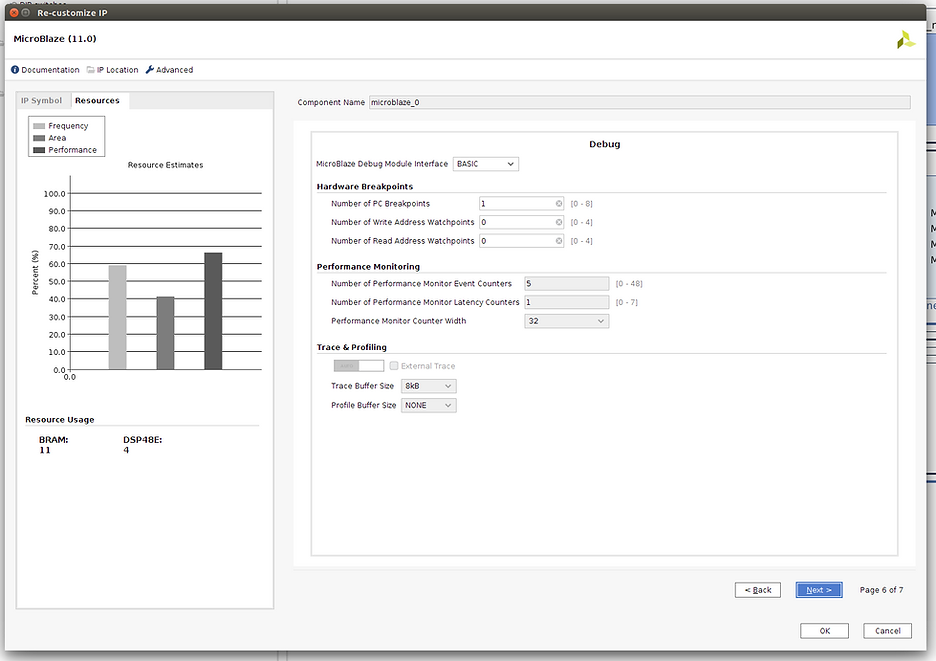Switch to the IP Symbol tab

(42, 101)
